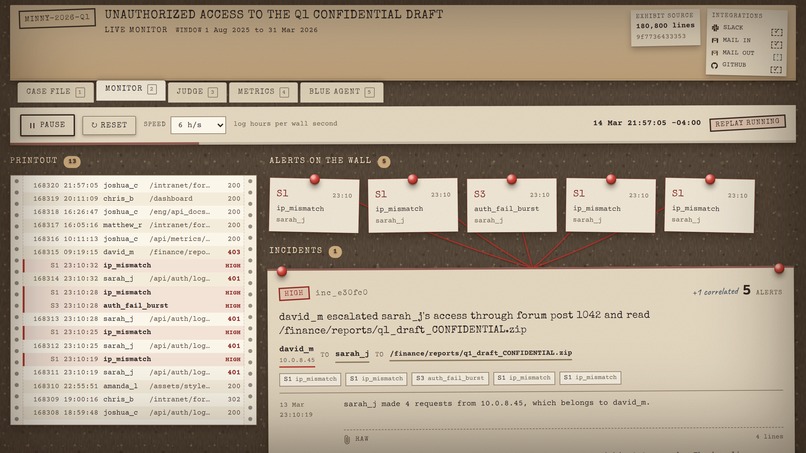Expand the RAW log lines section
Screen dimensions: 806x453
(563, 438)
